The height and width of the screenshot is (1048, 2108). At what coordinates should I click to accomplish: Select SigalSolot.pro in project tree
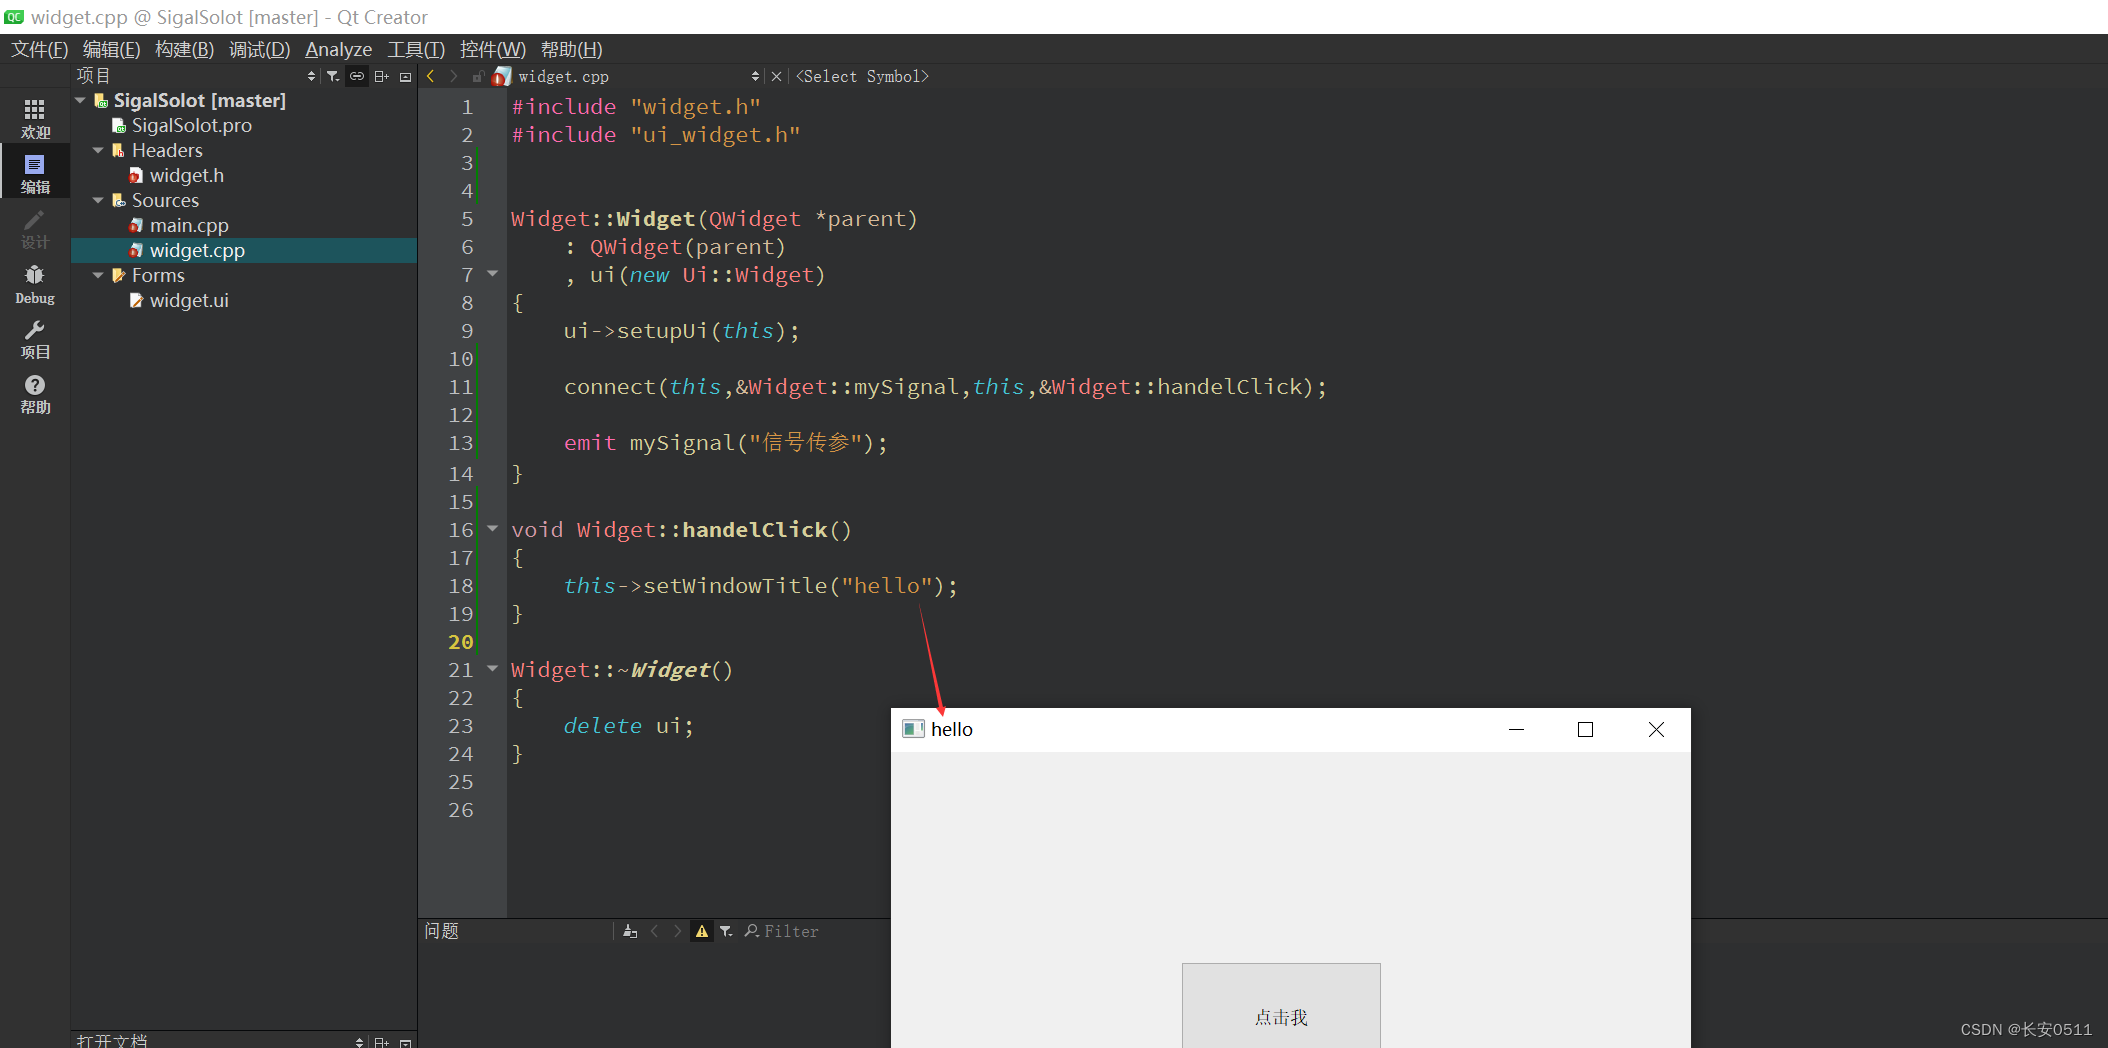[x=191, y=125]
